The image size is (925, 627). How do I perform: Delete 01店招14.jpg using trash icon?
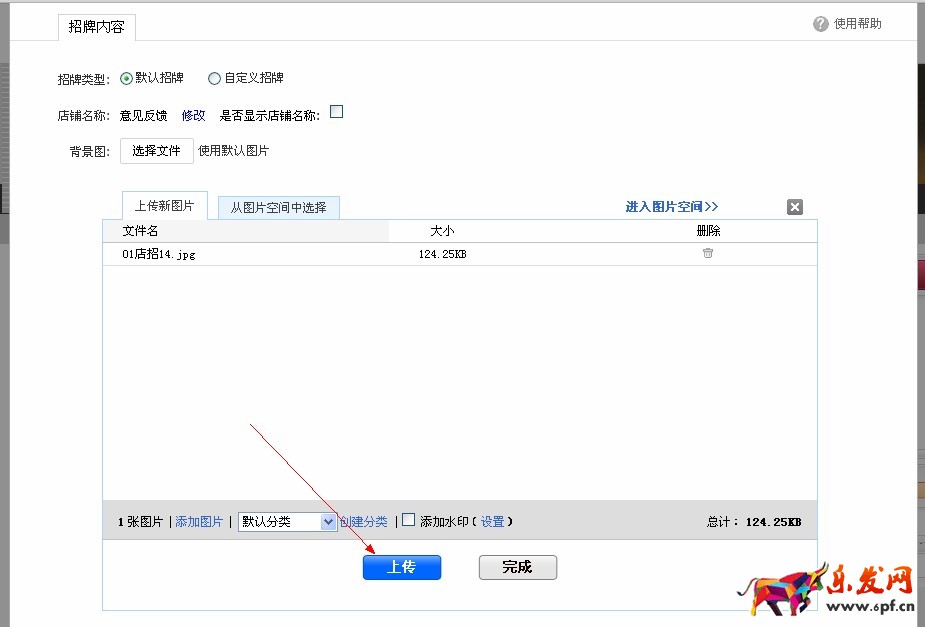pyautogui.click(x=708, y=254)
